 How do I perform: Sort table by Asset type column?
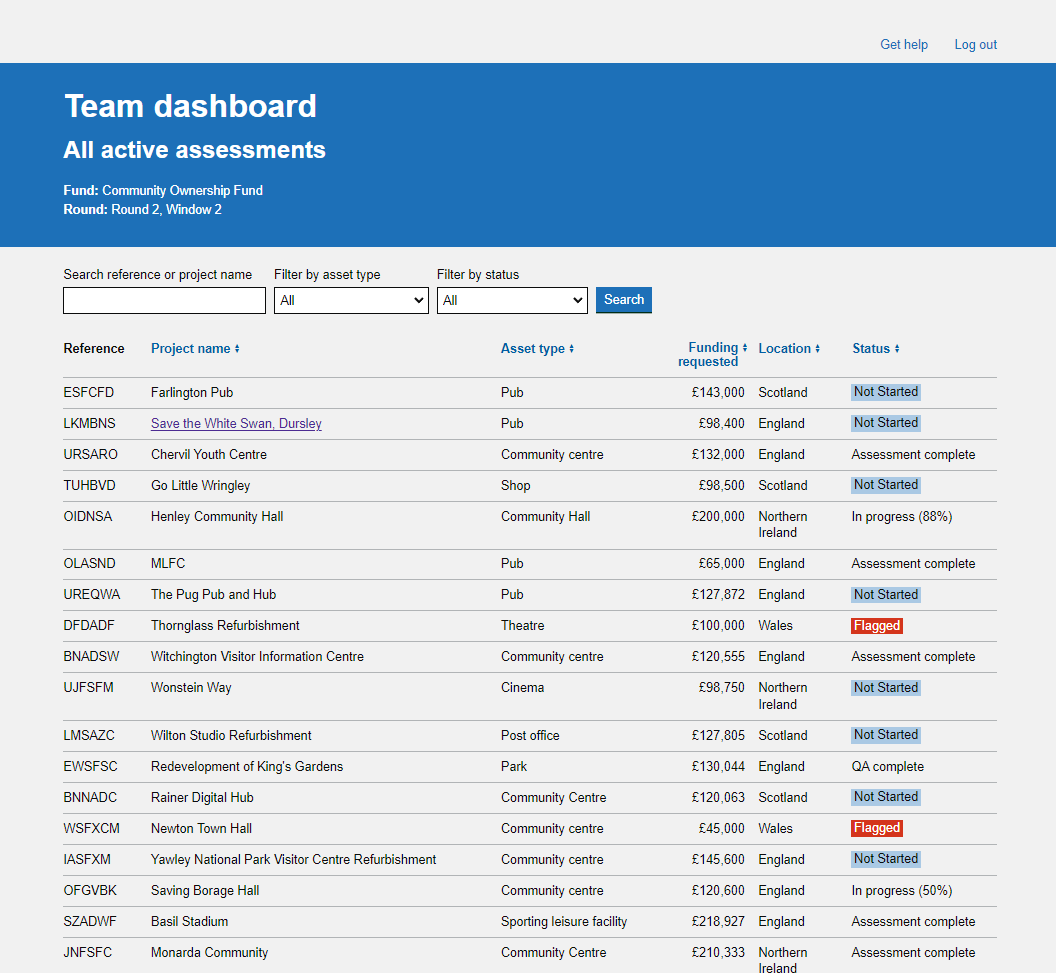pos(537,349)
